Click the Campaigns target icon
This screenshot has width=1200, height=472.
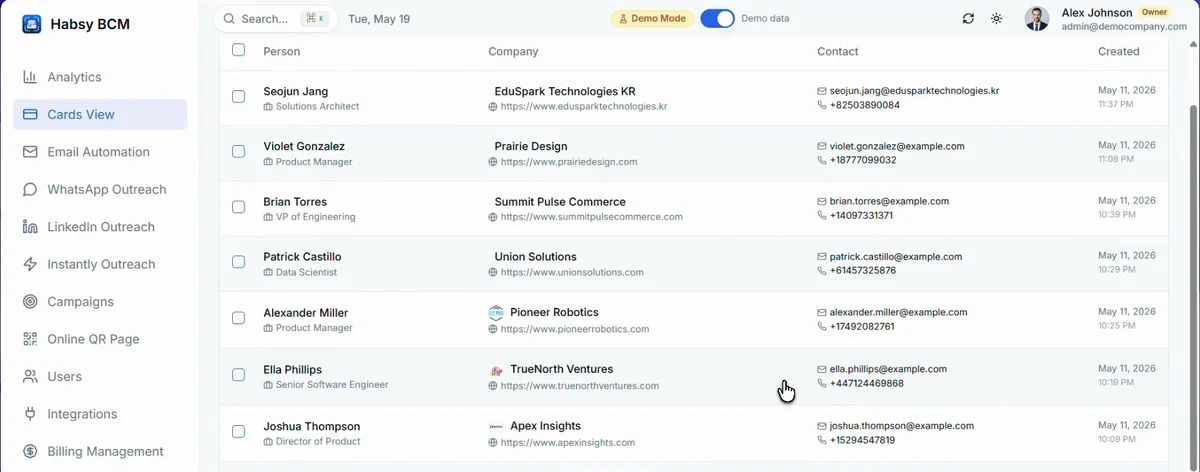[30, 302]
